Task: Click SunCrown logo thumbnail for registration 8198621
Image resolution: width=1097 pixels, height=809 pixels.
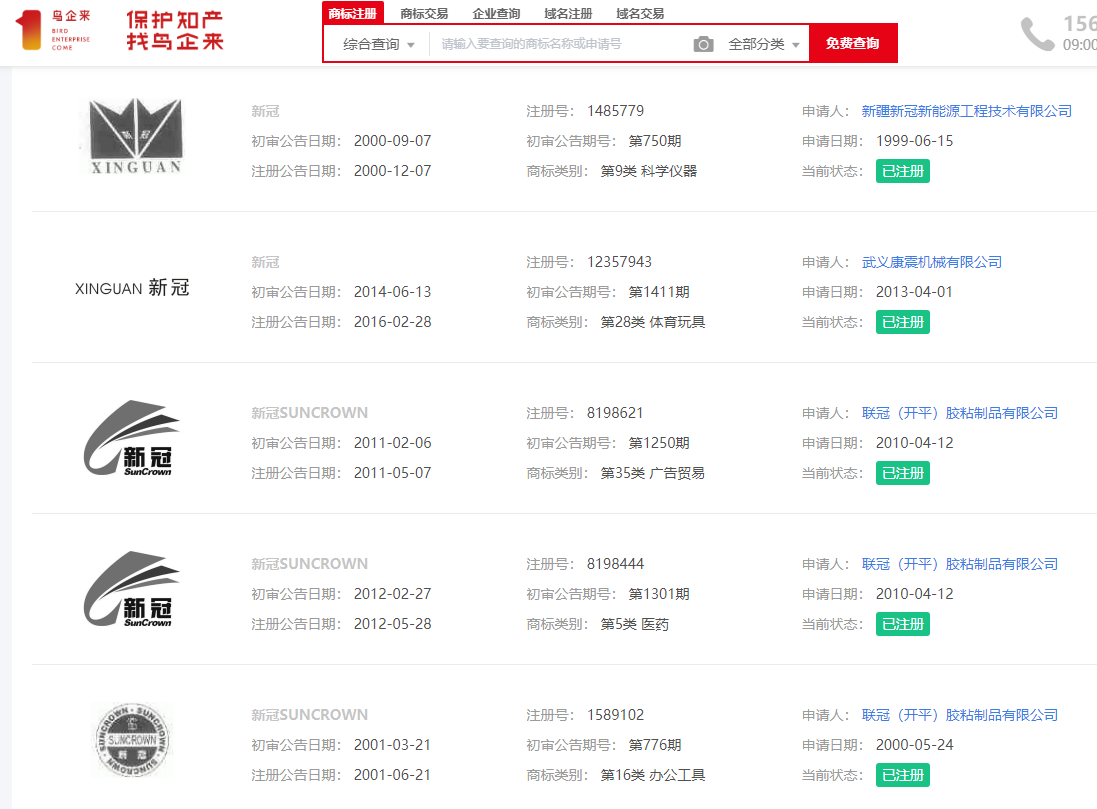Action: click(x=132, y=438)
